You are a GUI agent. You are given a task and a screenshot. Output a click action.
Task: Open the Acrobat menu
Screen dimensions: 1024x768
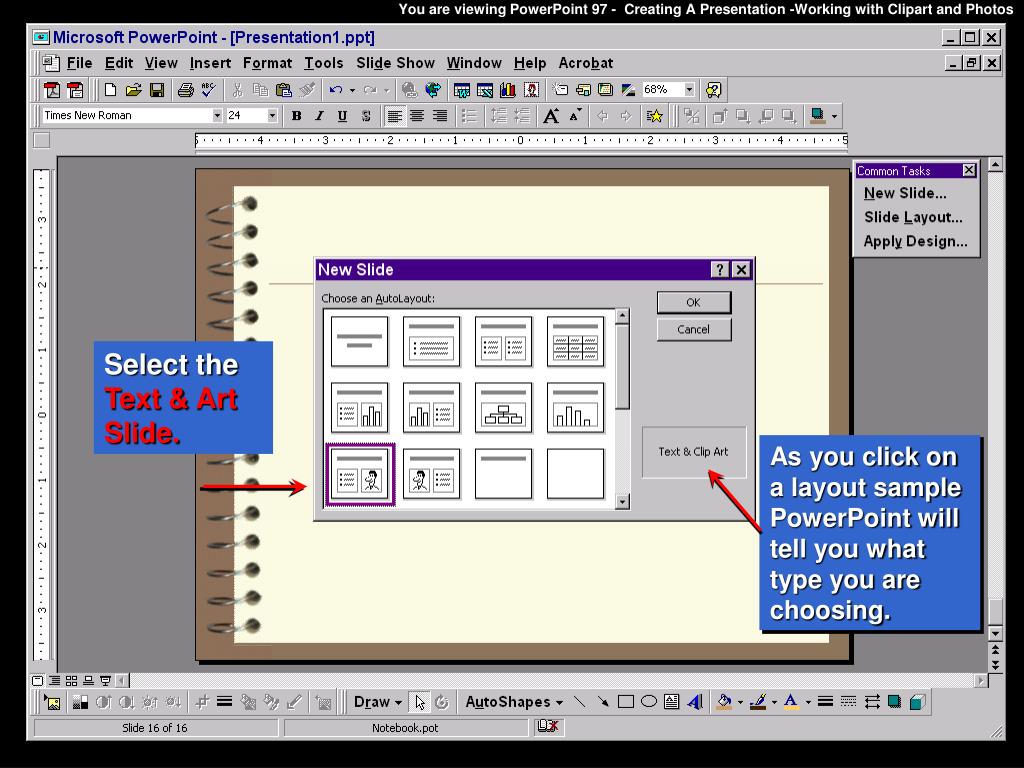point(585,63)
